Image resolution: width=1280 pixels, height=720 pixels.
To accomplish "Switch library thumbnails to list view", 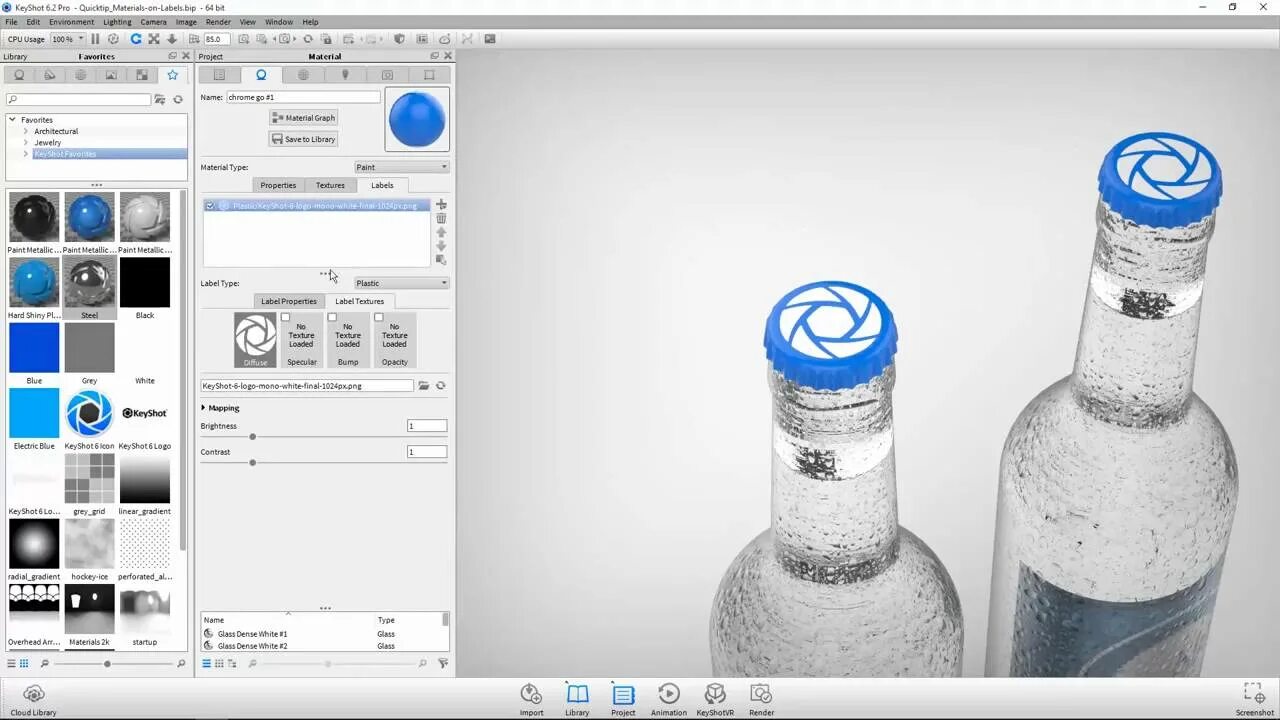I will [11, 663].
